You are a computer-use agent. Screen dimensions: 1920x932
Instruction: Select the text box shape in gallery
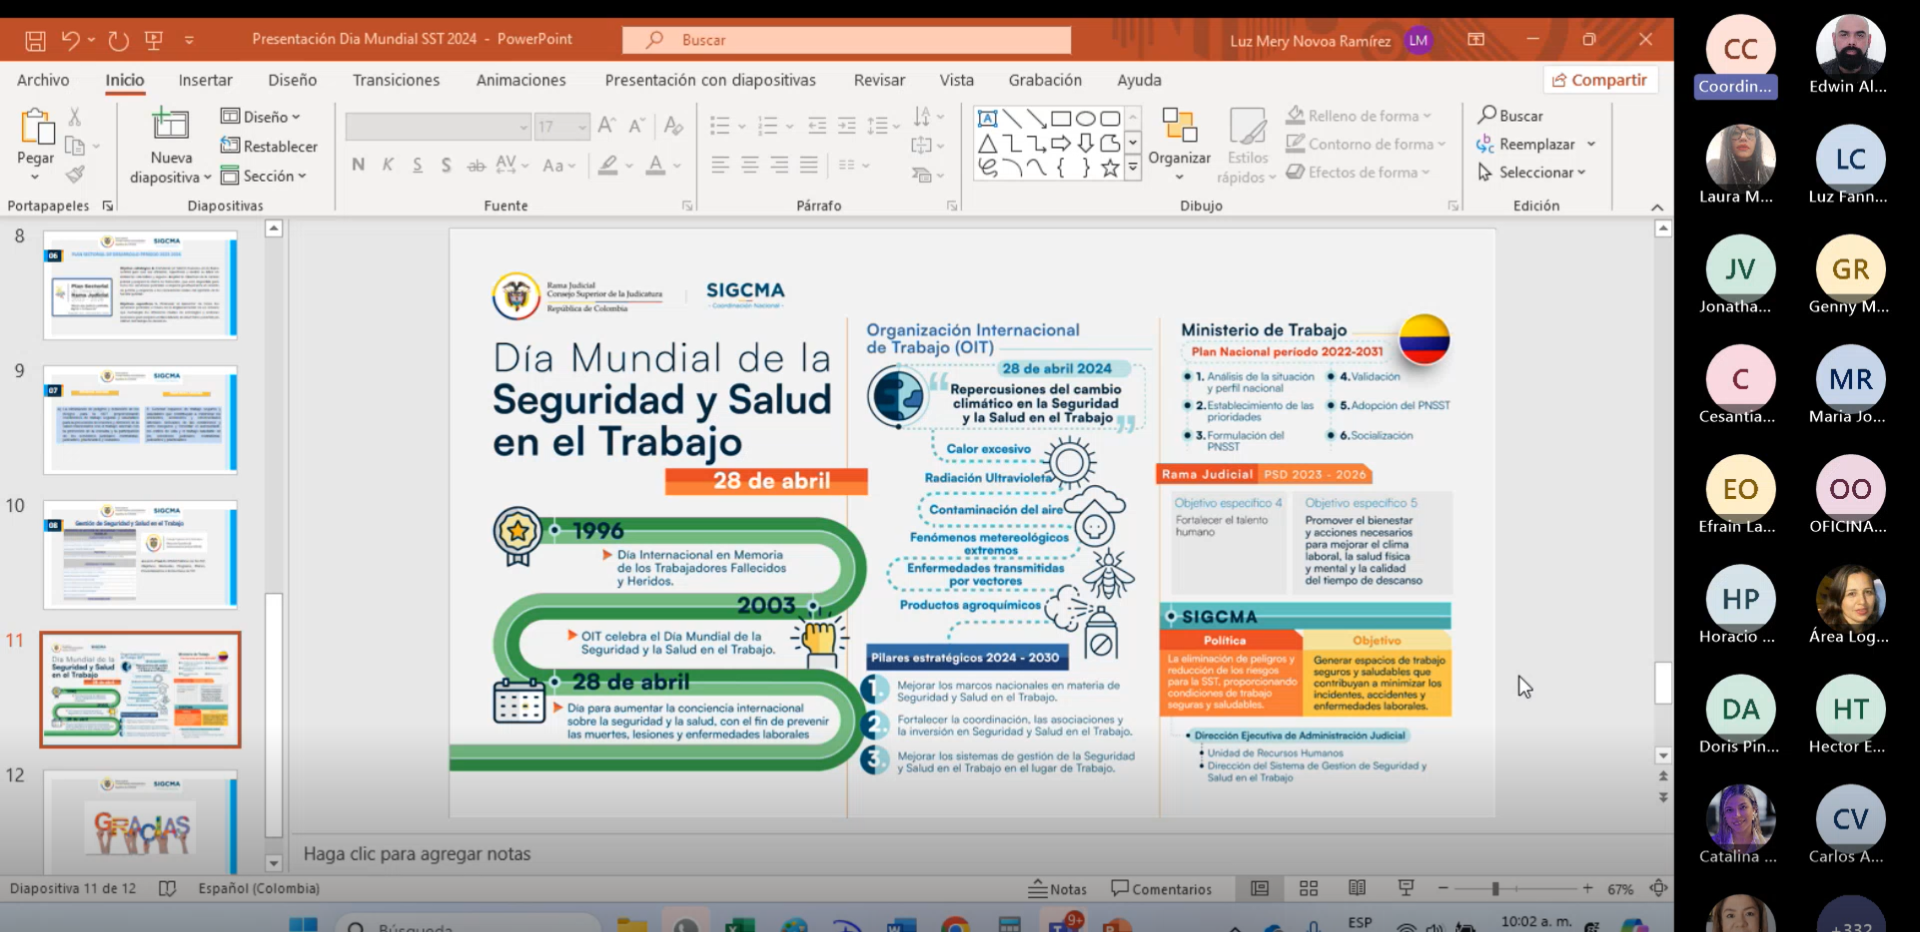(987, 118)
